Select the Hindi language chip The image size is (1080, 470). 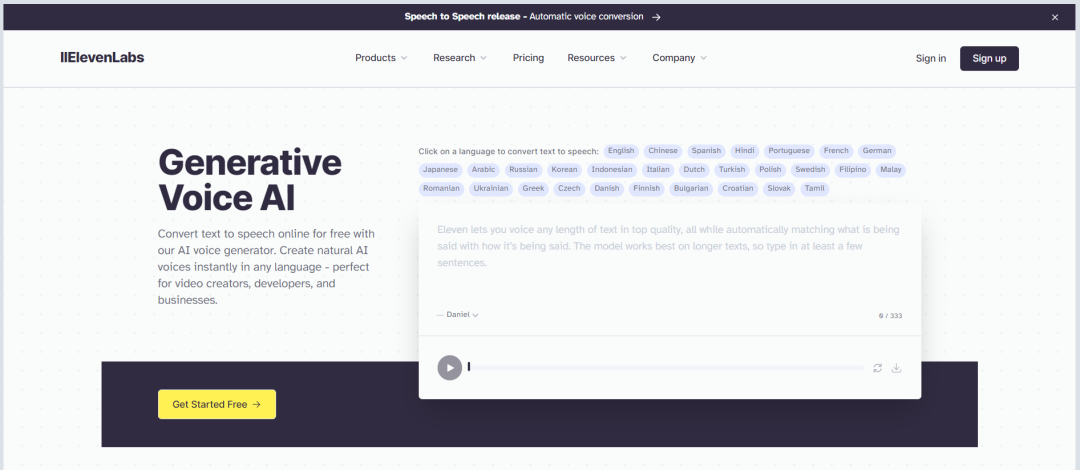pos(745,151)
